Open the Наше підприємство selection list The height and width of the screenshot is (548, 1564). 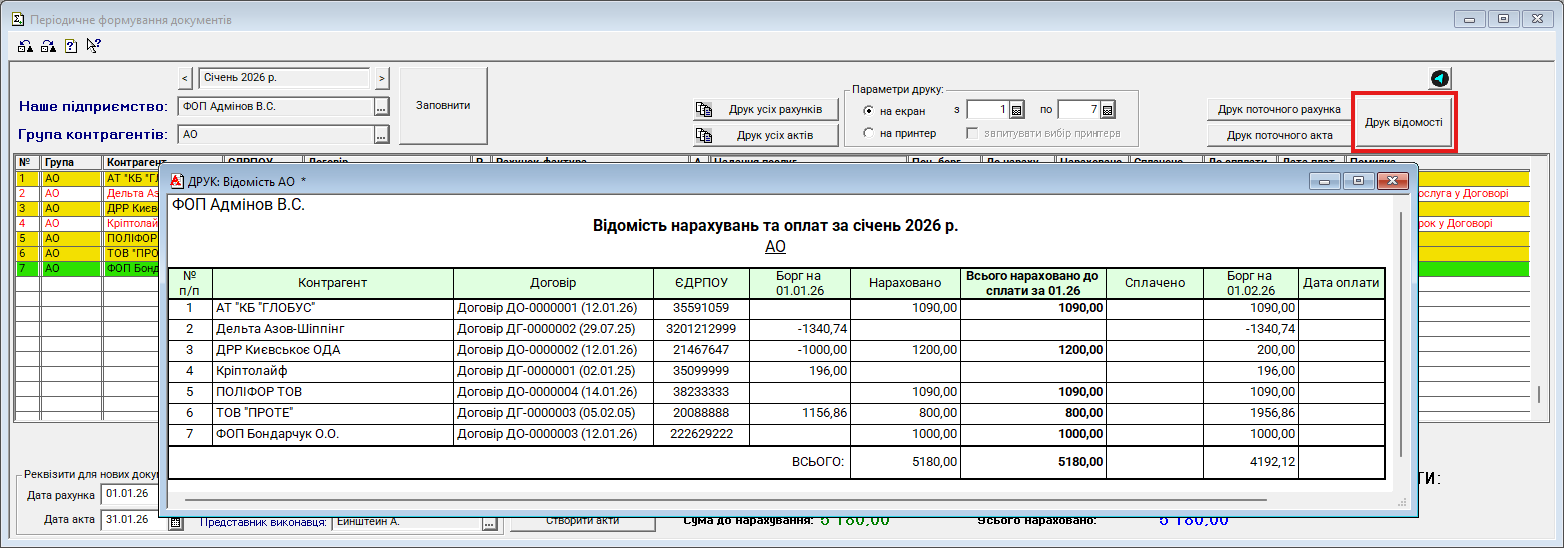(381, 107)
